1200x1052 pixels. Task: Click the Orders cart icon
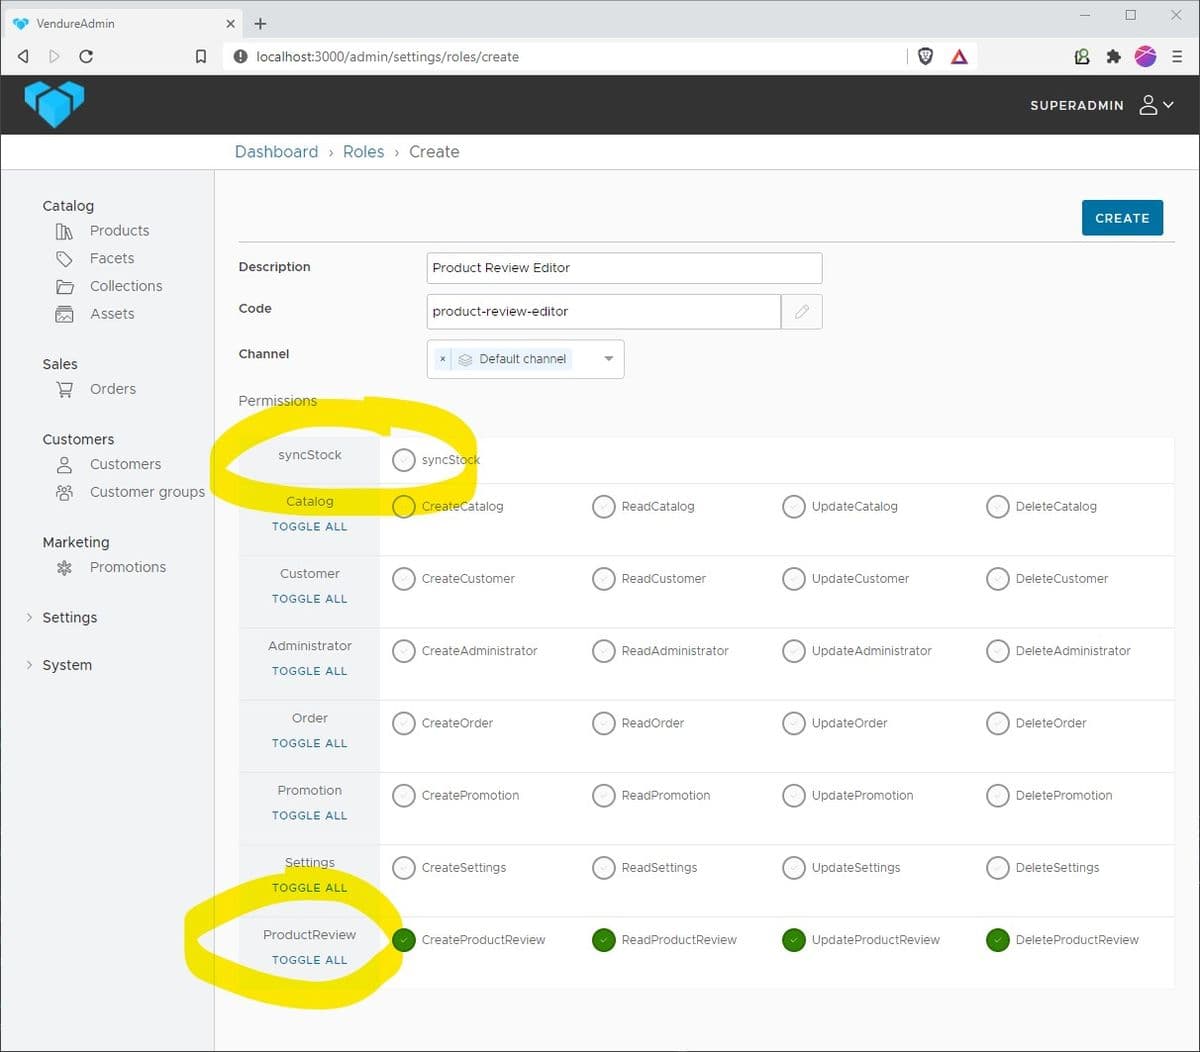coord(64,390)
